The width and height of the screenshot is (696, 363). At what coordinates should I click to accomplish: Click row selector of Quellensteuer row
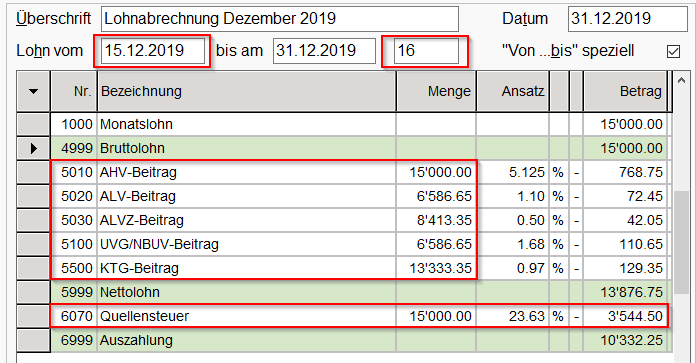pyautogui.click(x=33, y=316)
